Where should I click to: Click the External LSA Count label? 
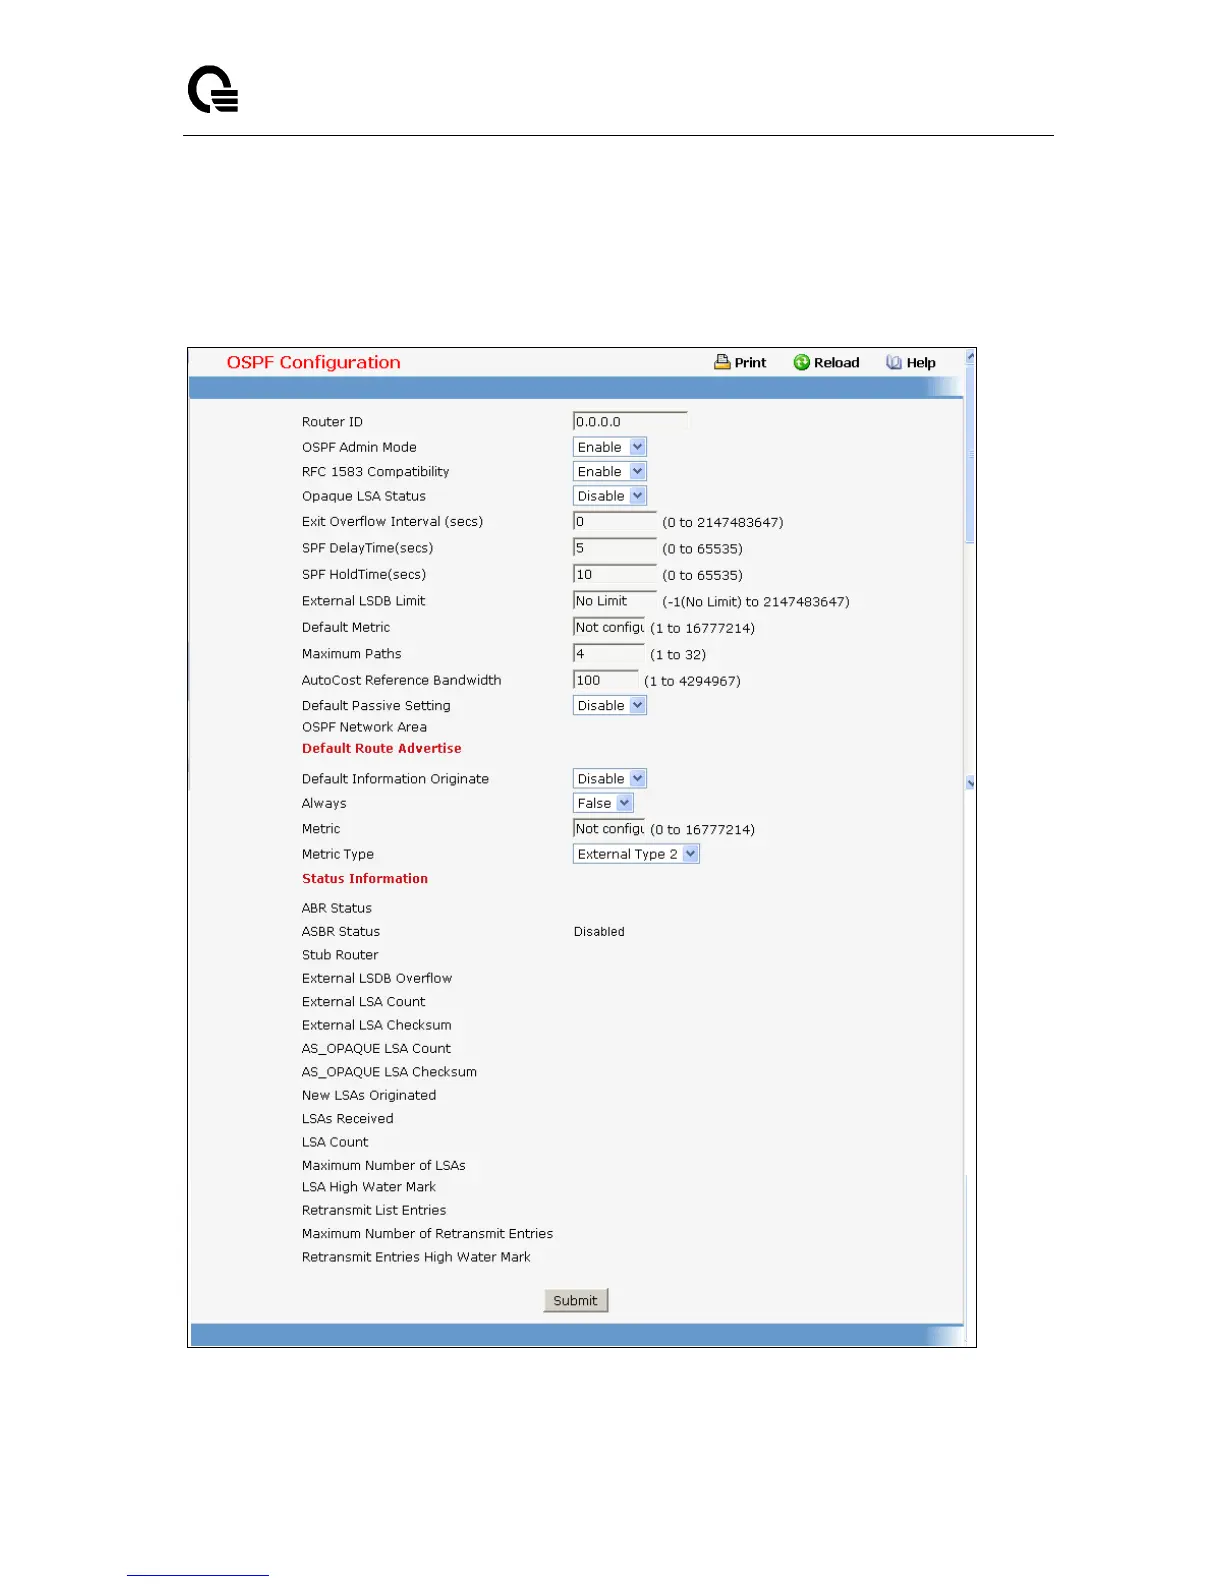click(x=364, y=1001)
